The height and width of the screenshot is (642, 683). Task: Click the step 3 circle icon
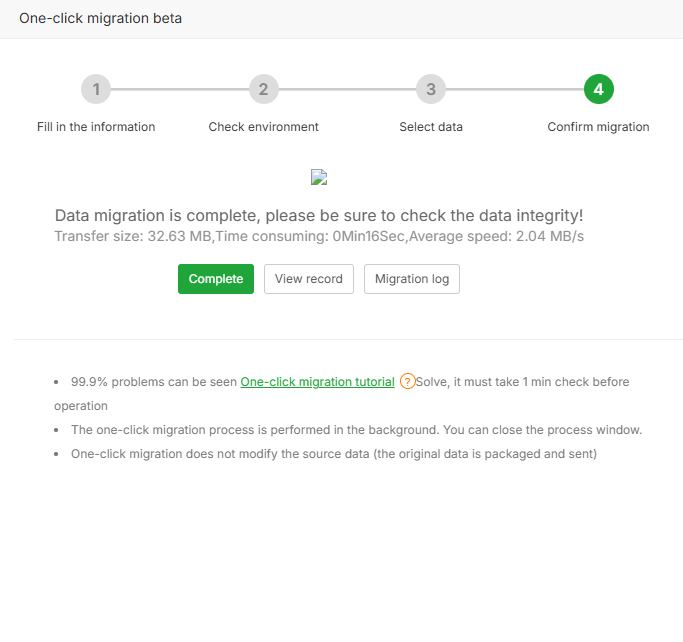(431, 89)
